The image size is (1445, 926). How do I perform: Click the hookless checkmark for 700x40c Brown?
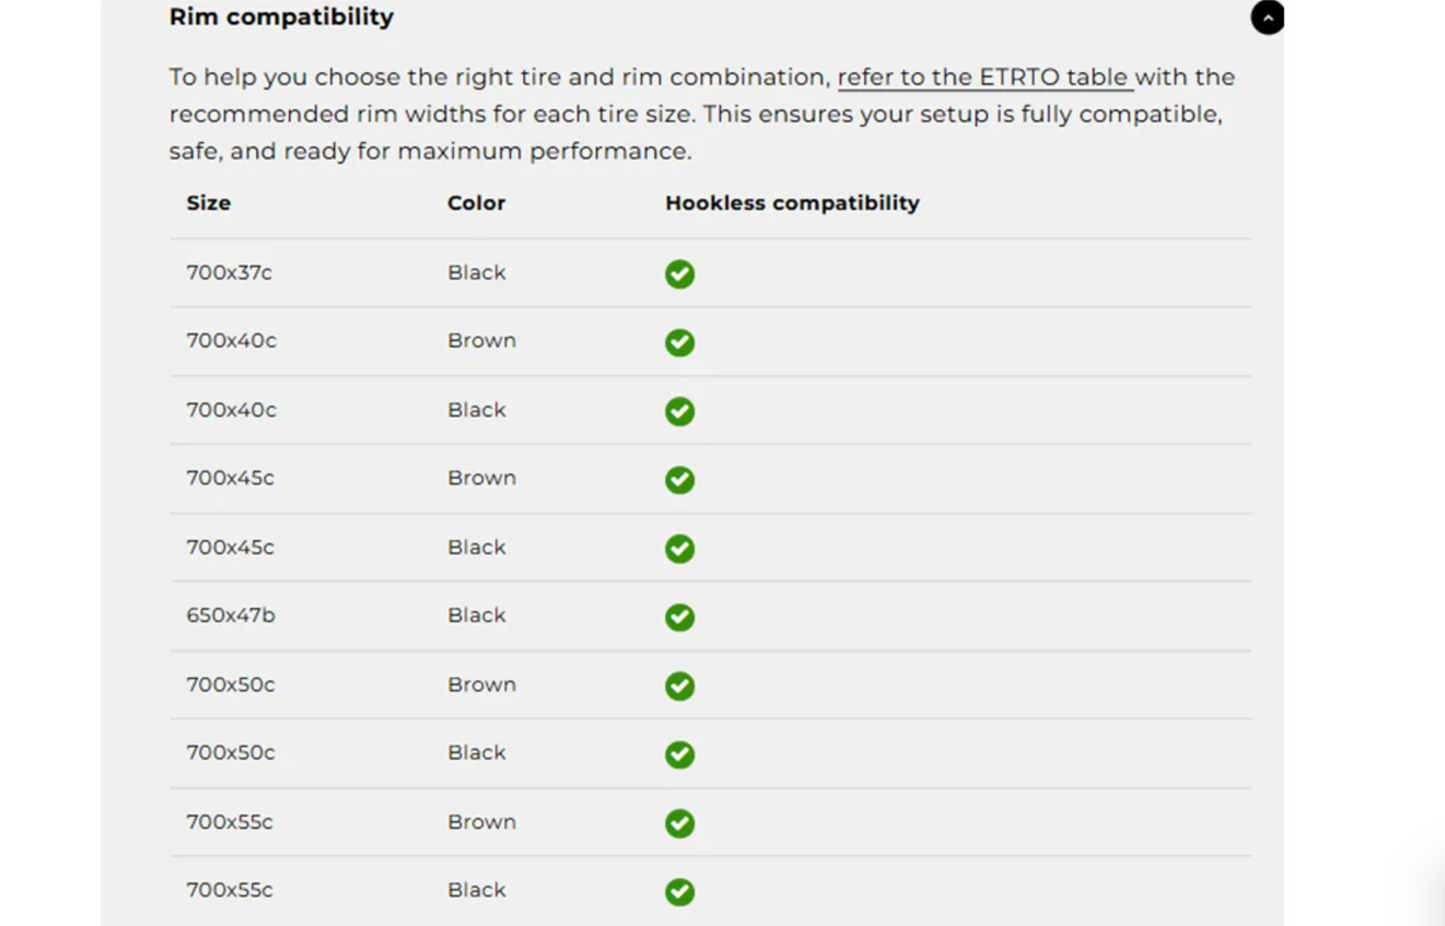point(680,343)
